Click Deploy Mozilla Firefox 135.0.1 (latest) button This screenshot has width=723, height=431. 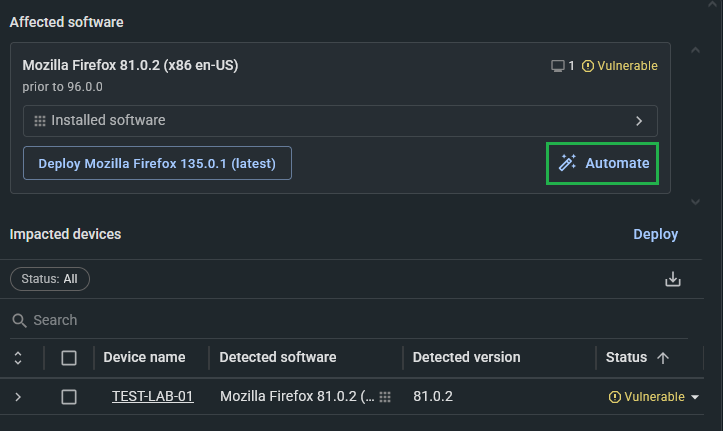(x=157, y=163)
